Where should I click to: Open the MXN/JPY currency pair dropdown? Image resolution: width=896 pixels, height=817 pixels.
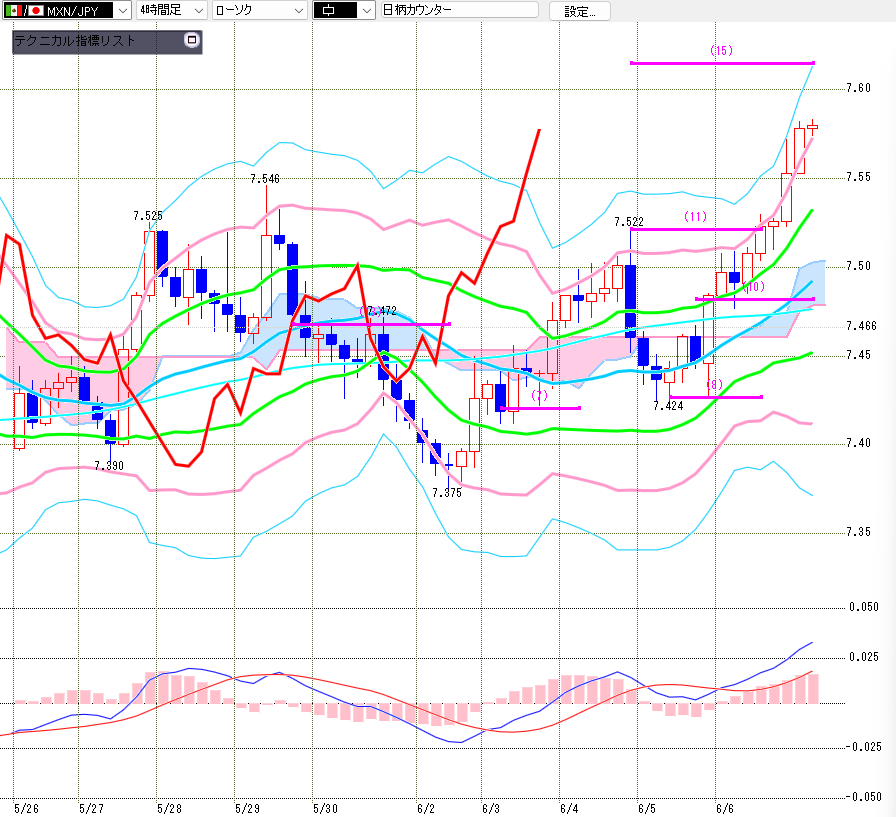coord(66,10)
